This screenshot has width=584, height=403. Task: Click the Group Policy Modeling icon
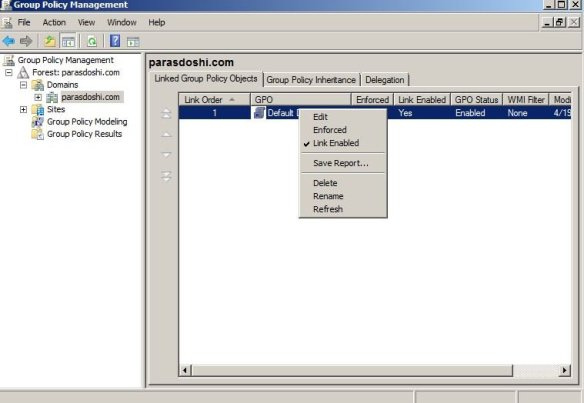[38, 122]
